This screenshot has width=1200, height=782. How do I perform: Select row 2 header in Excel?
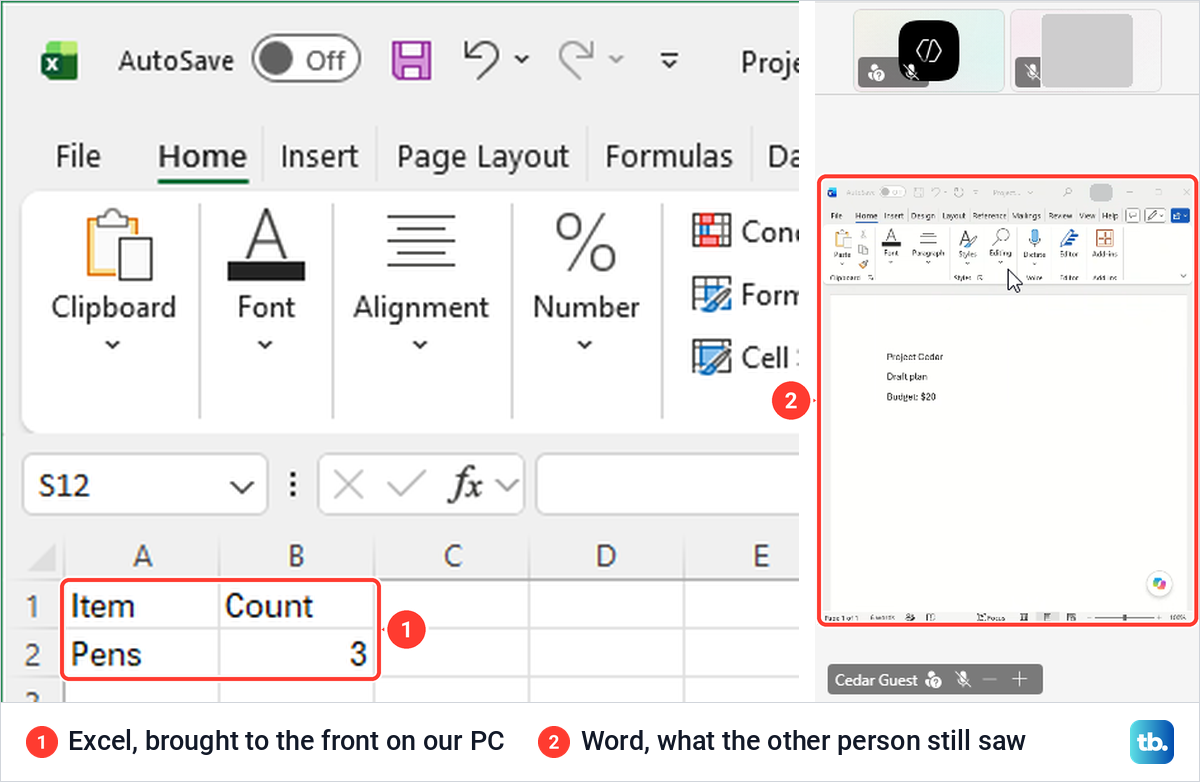pos(32,655)
